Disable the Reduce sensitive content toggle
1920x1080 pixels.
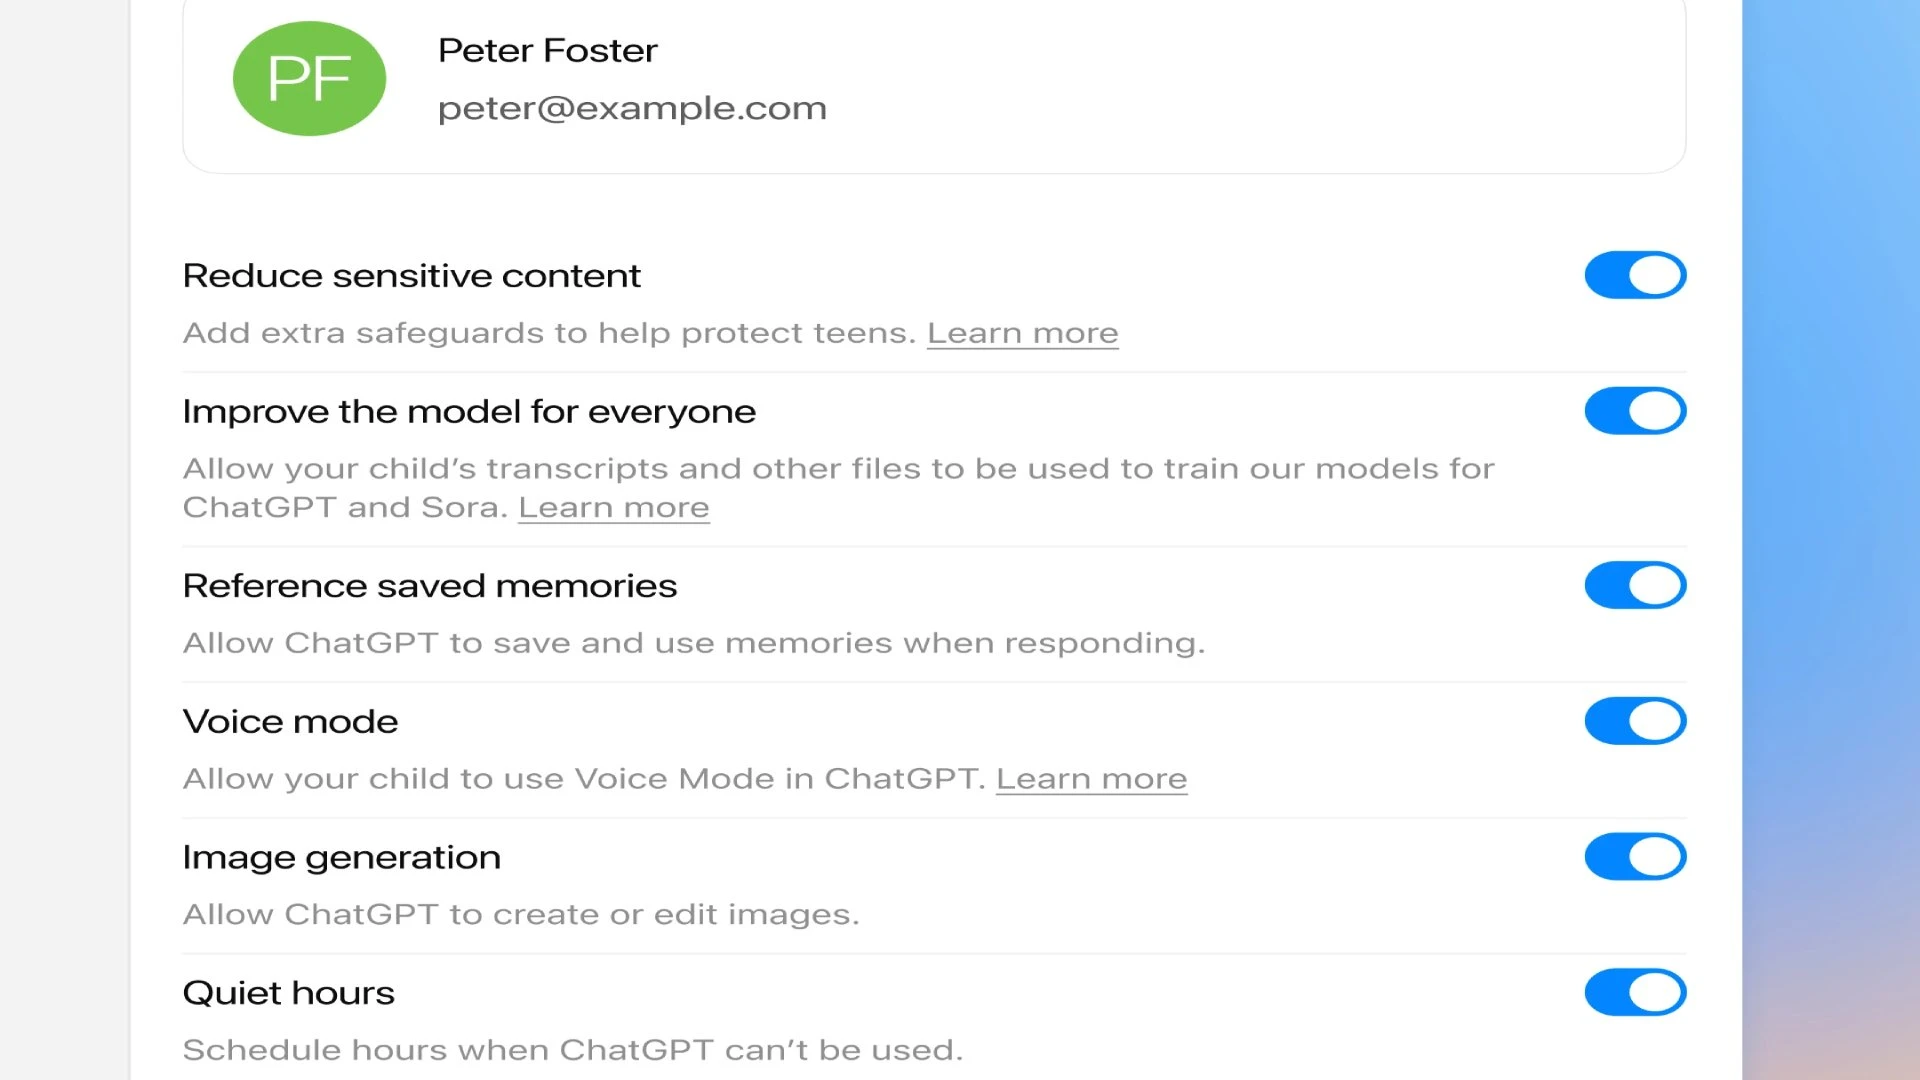1635,275
